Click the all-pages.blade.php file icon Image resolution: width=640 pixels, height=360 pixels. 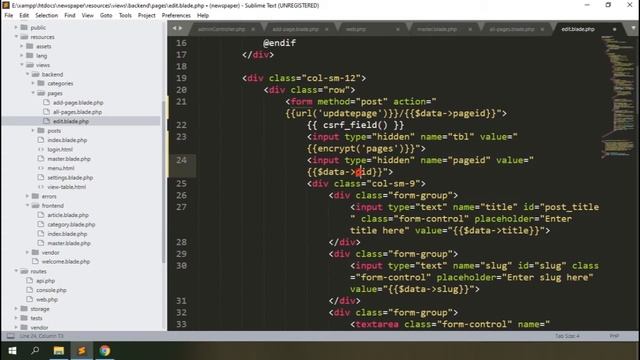coord(46,112)
